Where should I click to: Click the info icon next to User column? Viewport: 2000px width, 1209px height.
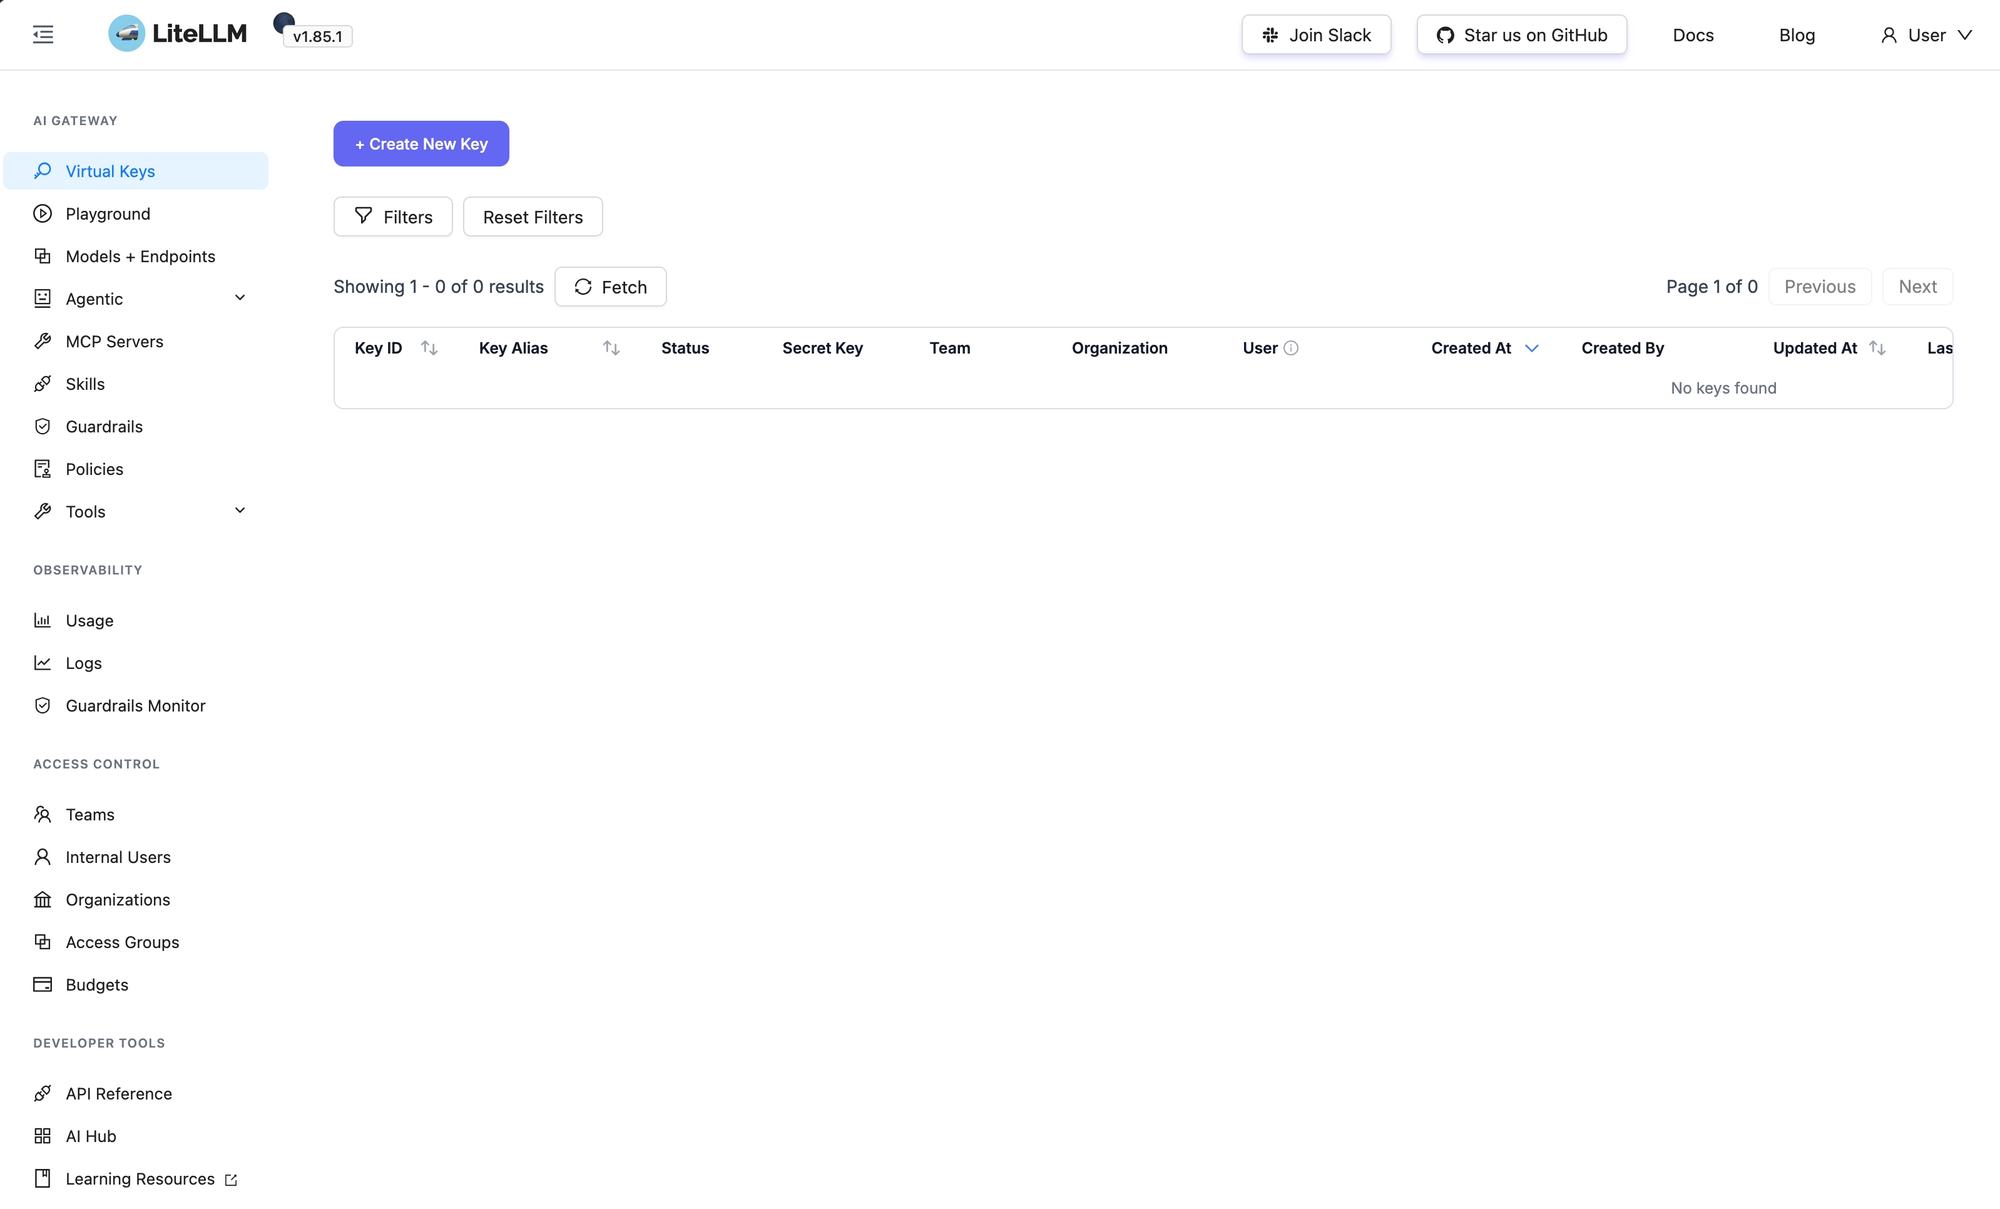1291,348
